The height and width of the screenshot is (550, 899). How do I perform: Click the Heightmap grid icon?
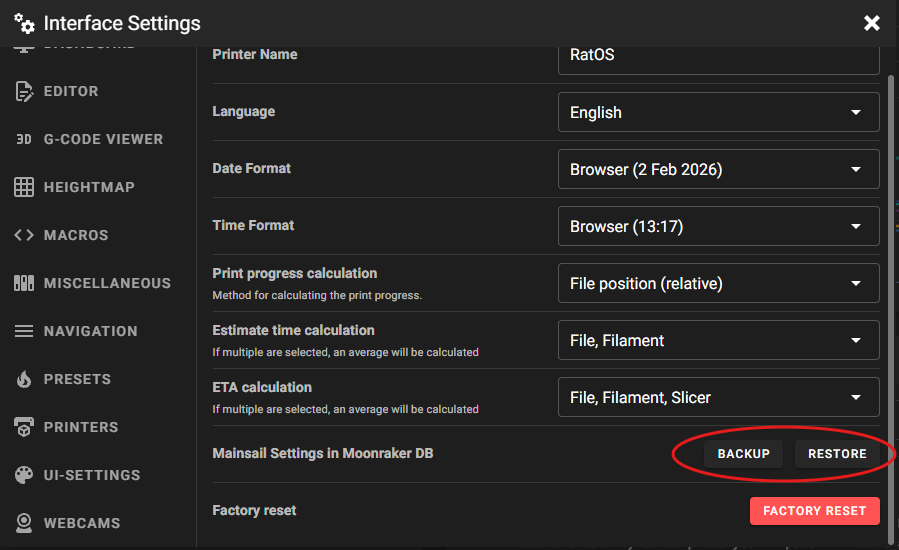click(24, 187)
